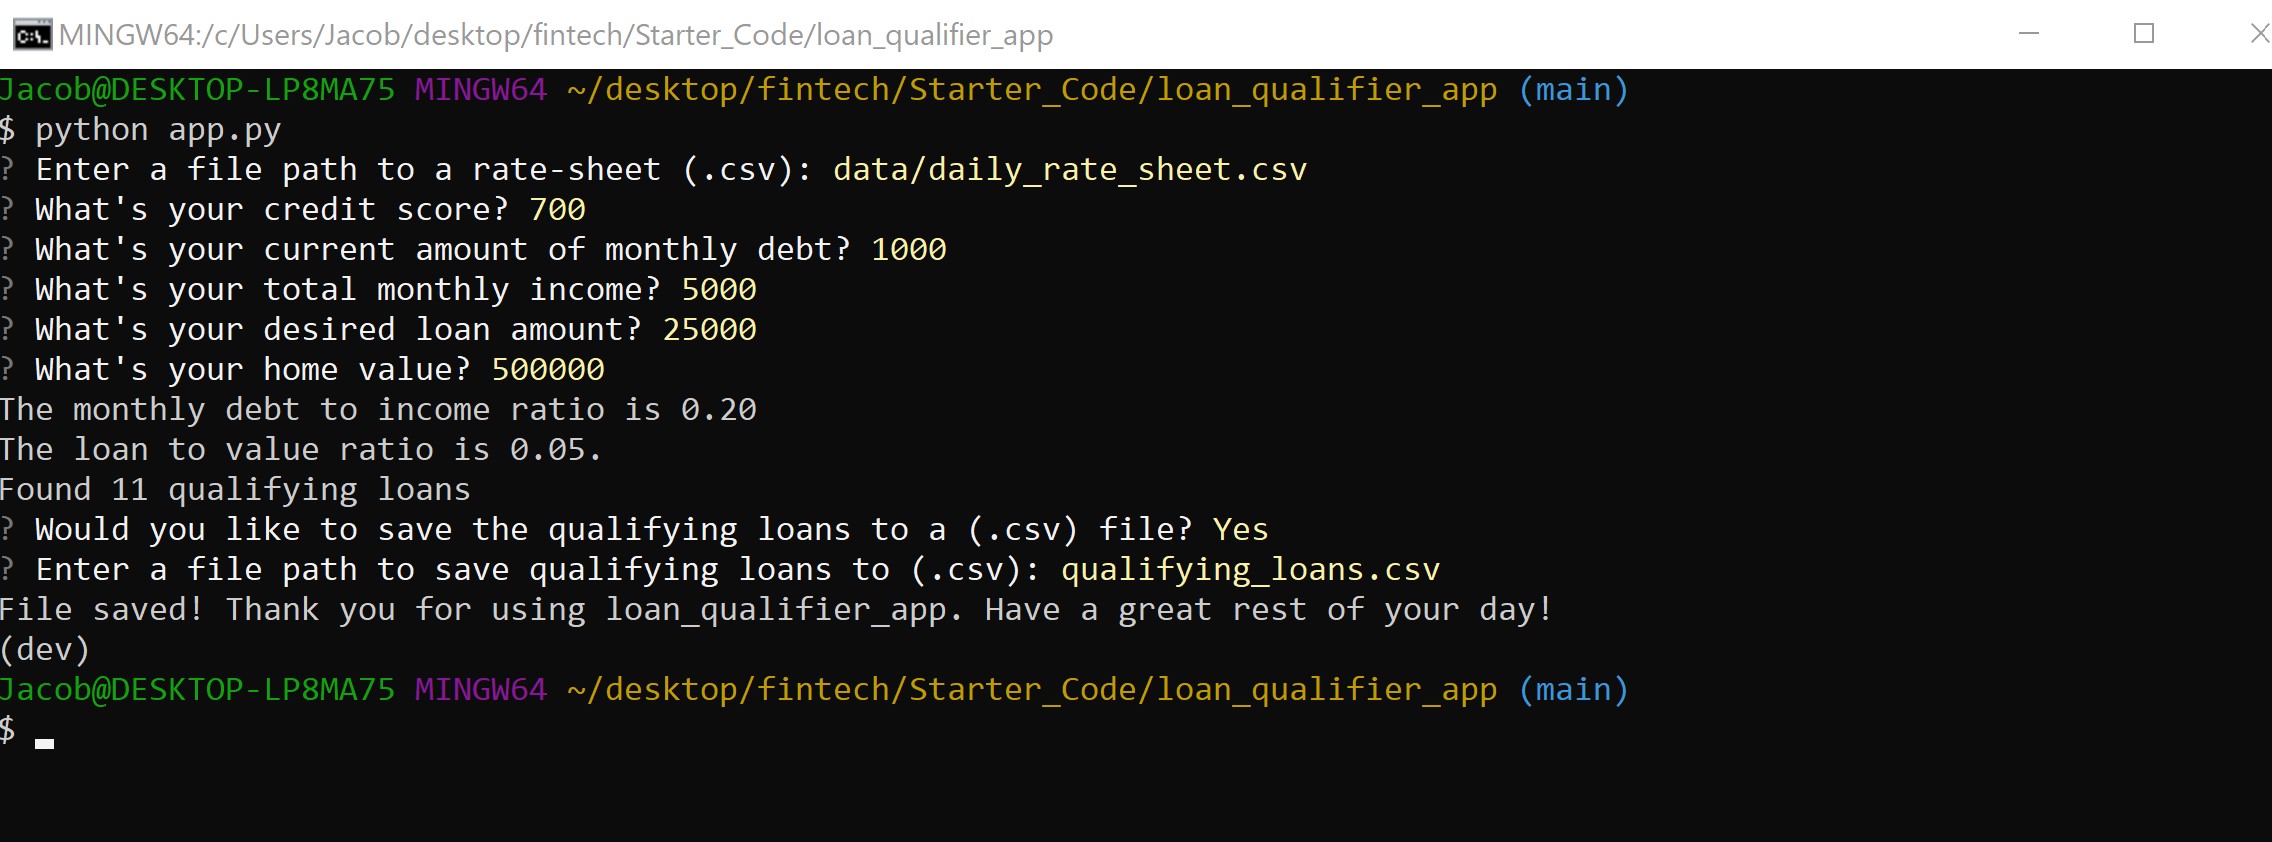Click the loan amount value 25000
This screenshot has height=842, width=2272.
pyautogui.click(x=709, y=329)
